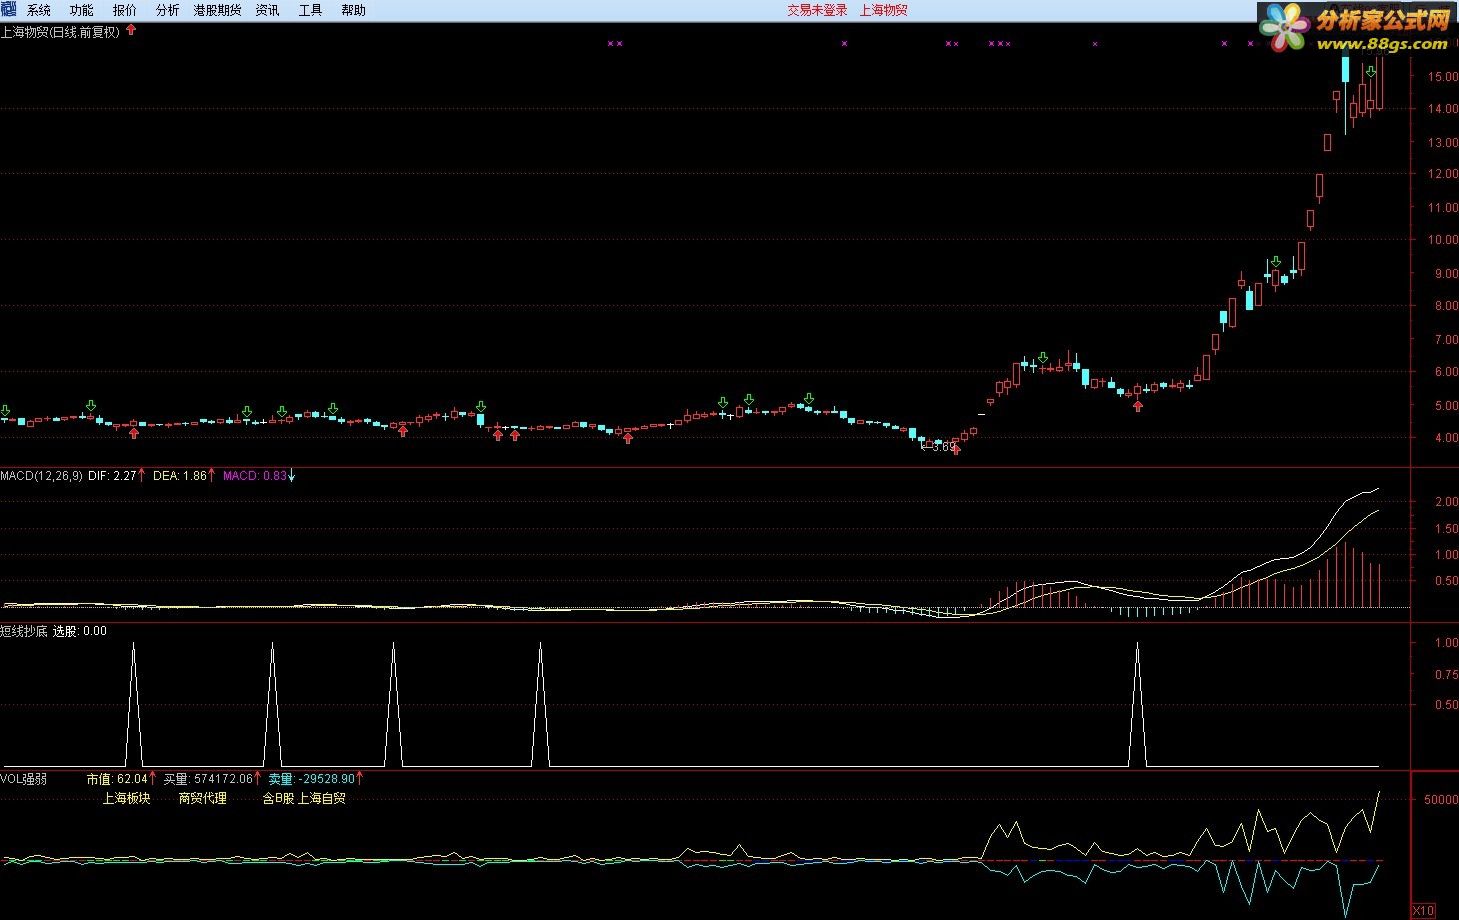The height and width of the screenshot is (920, 1459).
Task: Open the 报价 menu
Action: [125, 10]
